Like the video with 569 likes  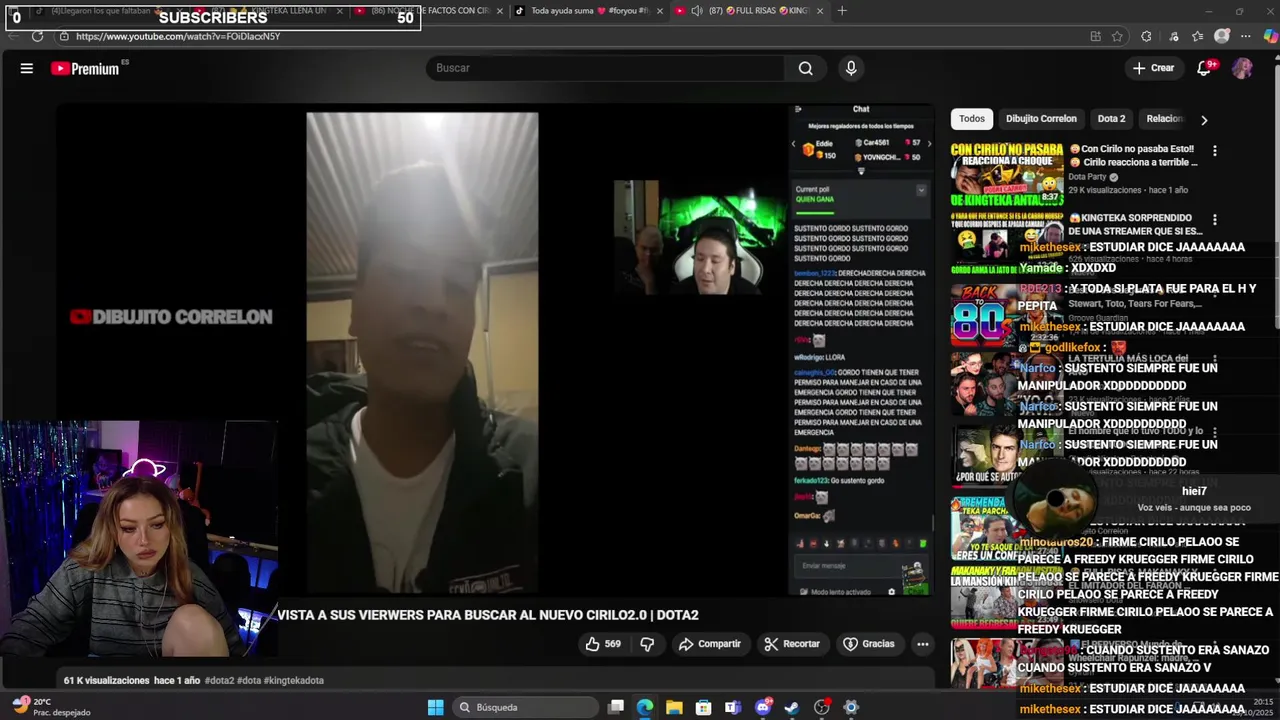(603, 644)
